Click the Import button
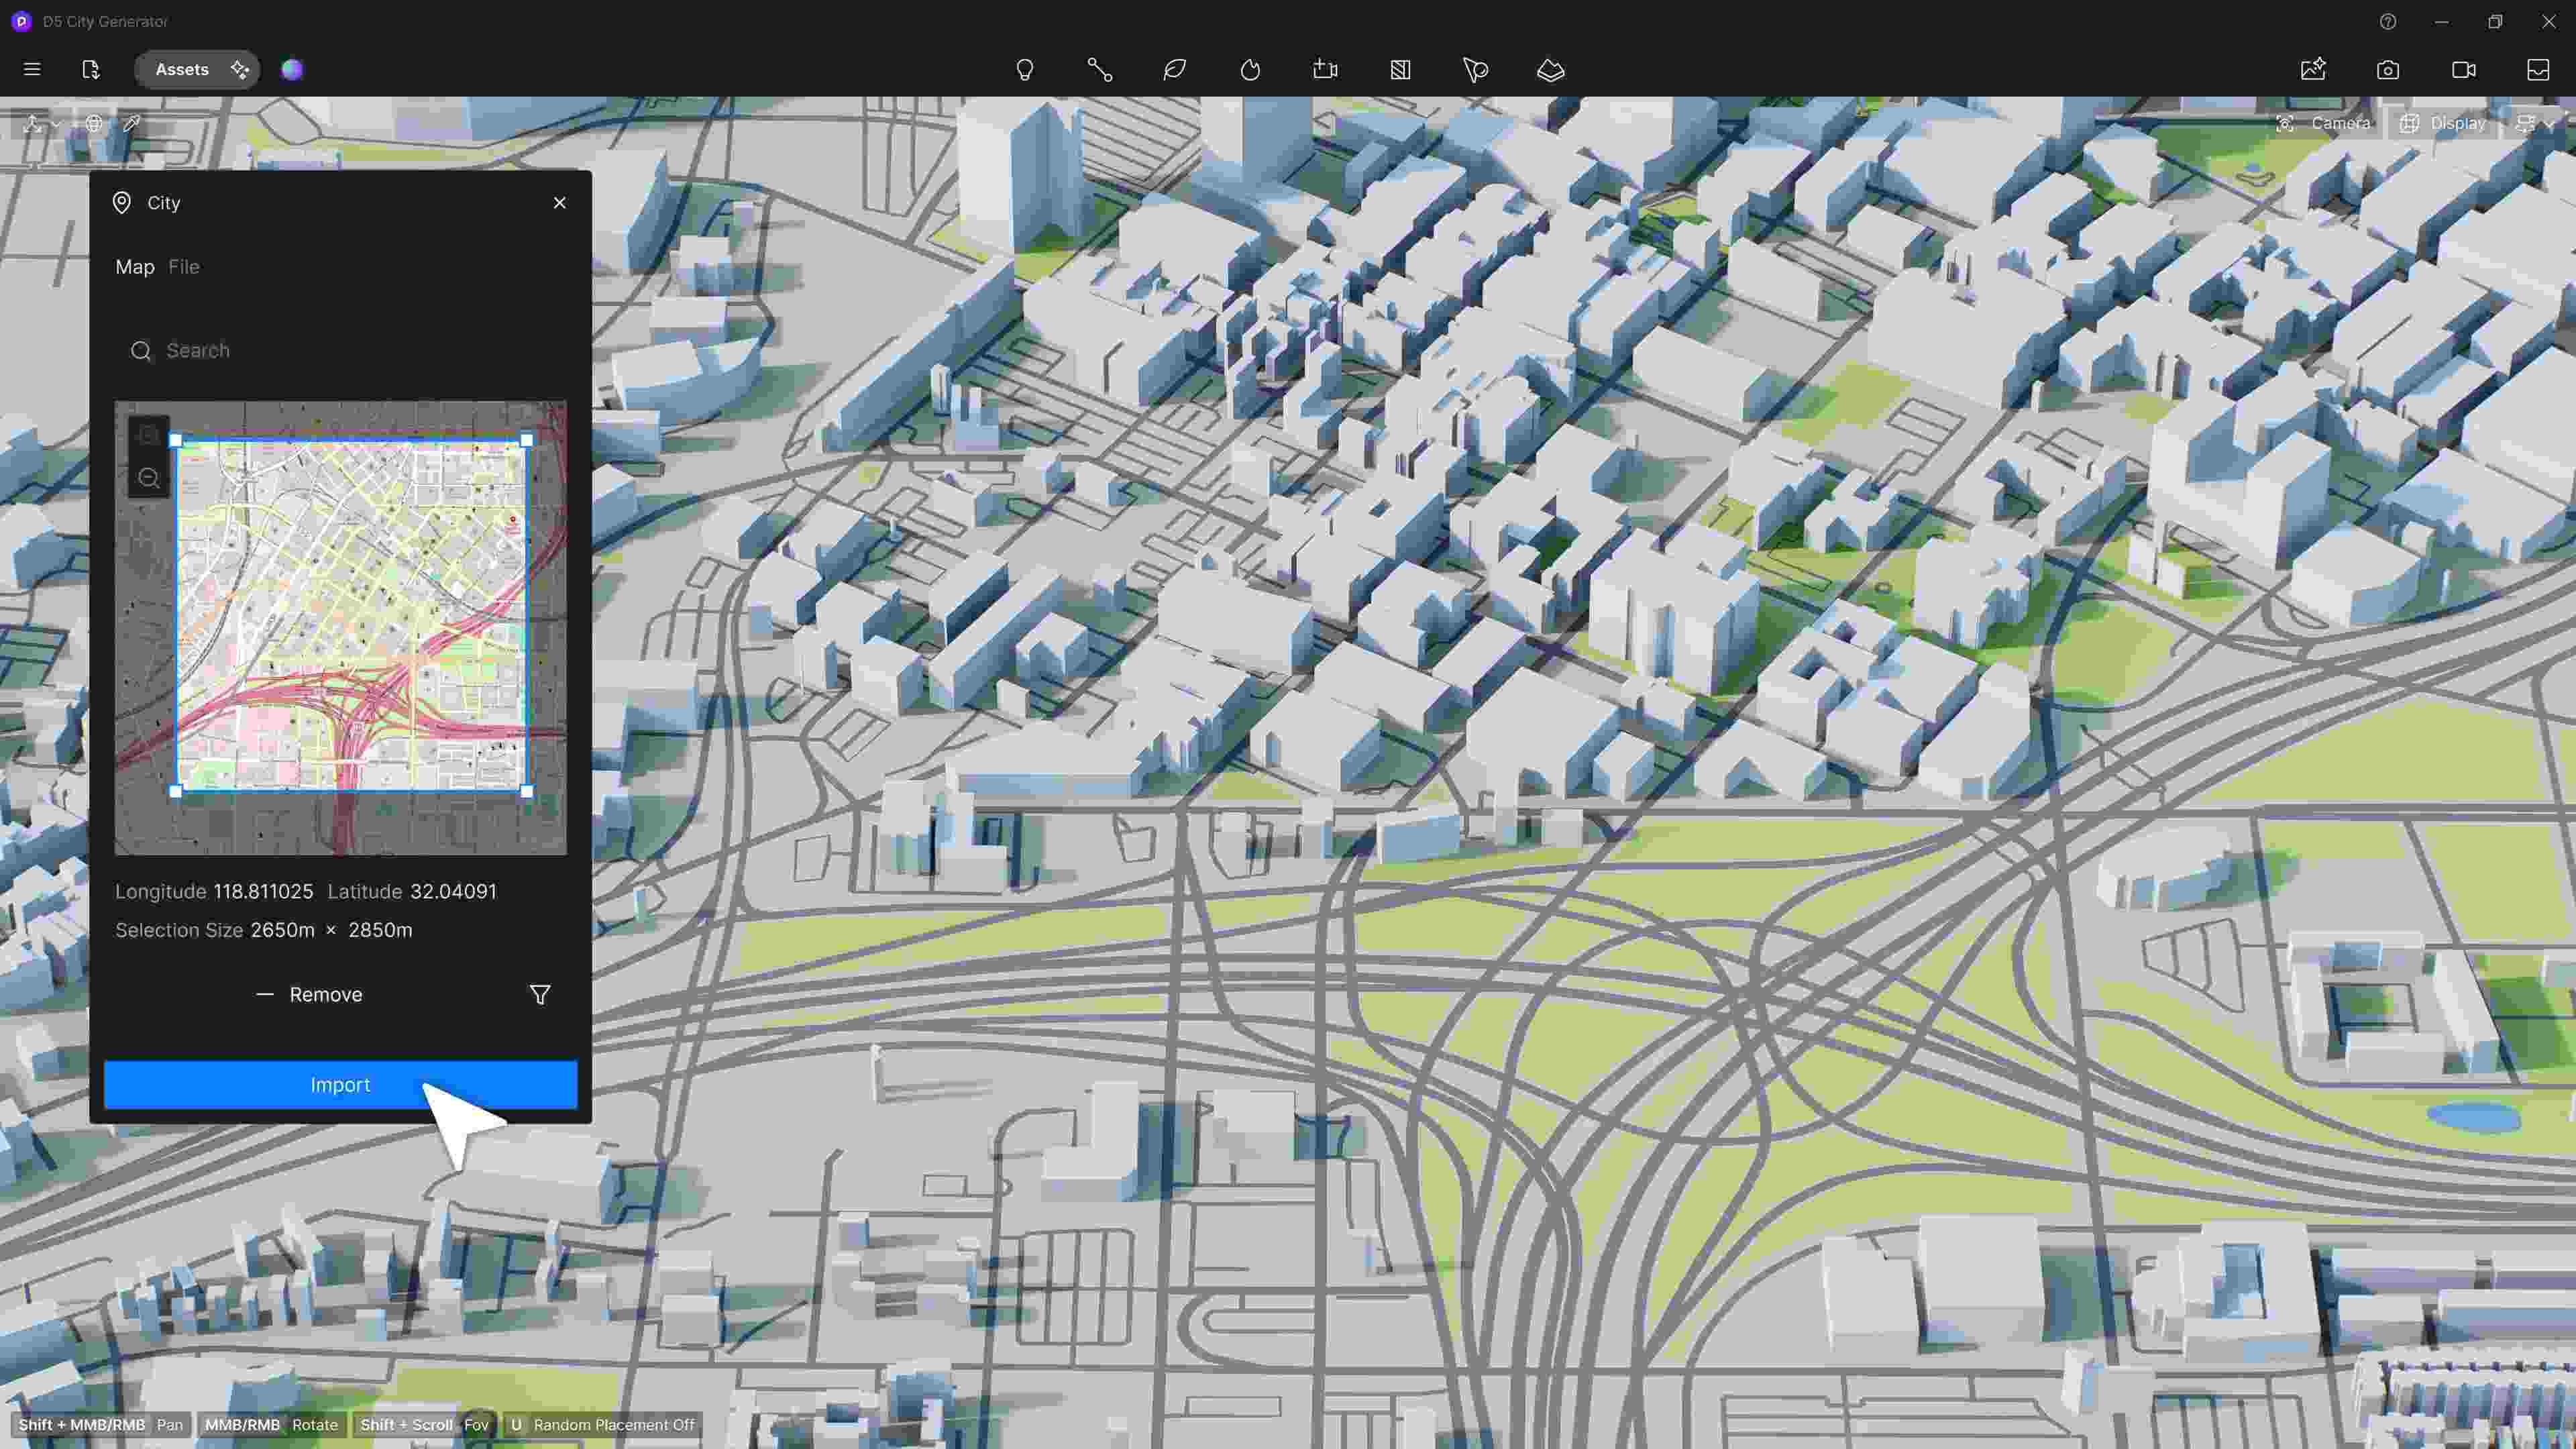The image size is (2576, 1449). (x=340, y=1085)
